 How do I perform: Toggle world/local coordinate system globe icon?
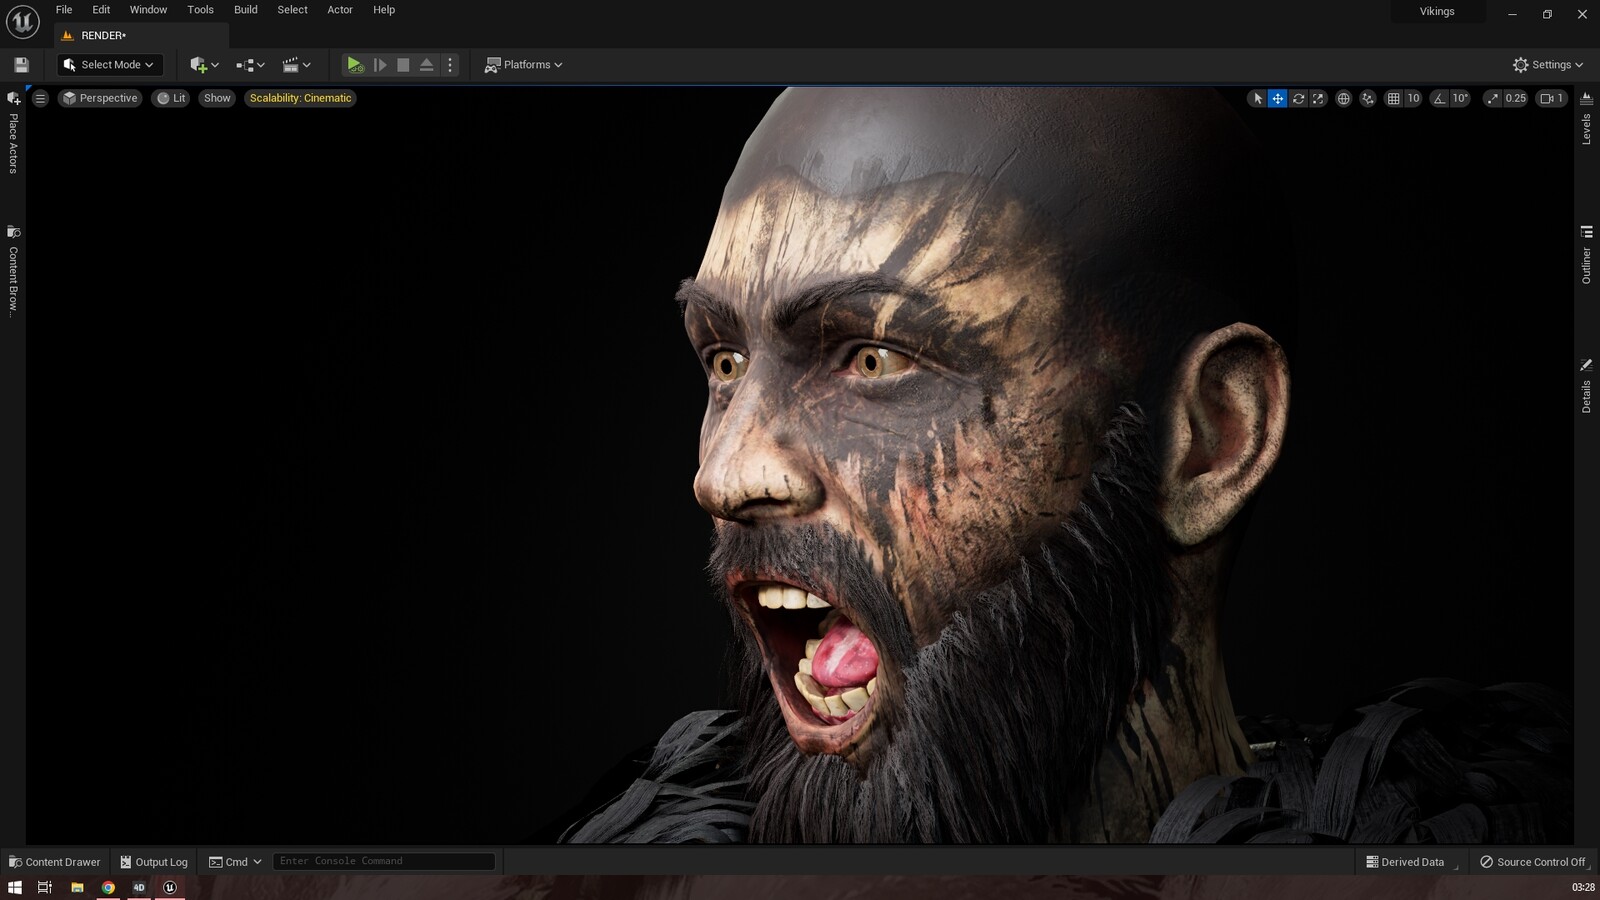[1344, 98]
